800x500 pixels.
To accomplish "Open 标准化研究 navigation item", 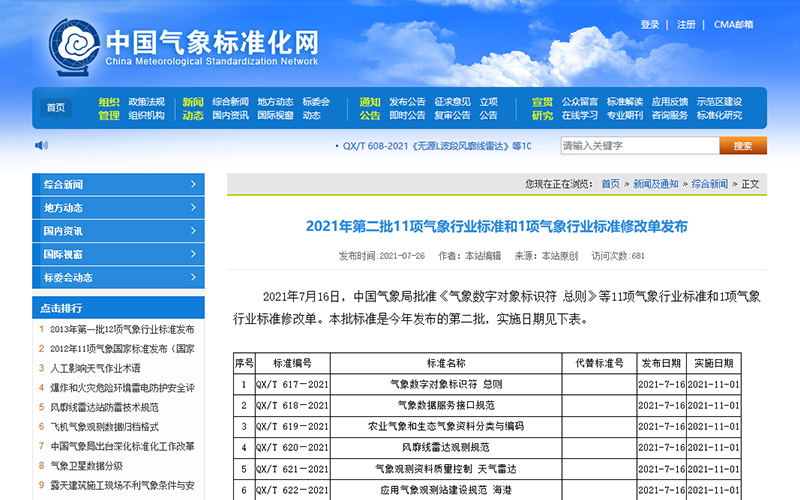I will point(719,115).
